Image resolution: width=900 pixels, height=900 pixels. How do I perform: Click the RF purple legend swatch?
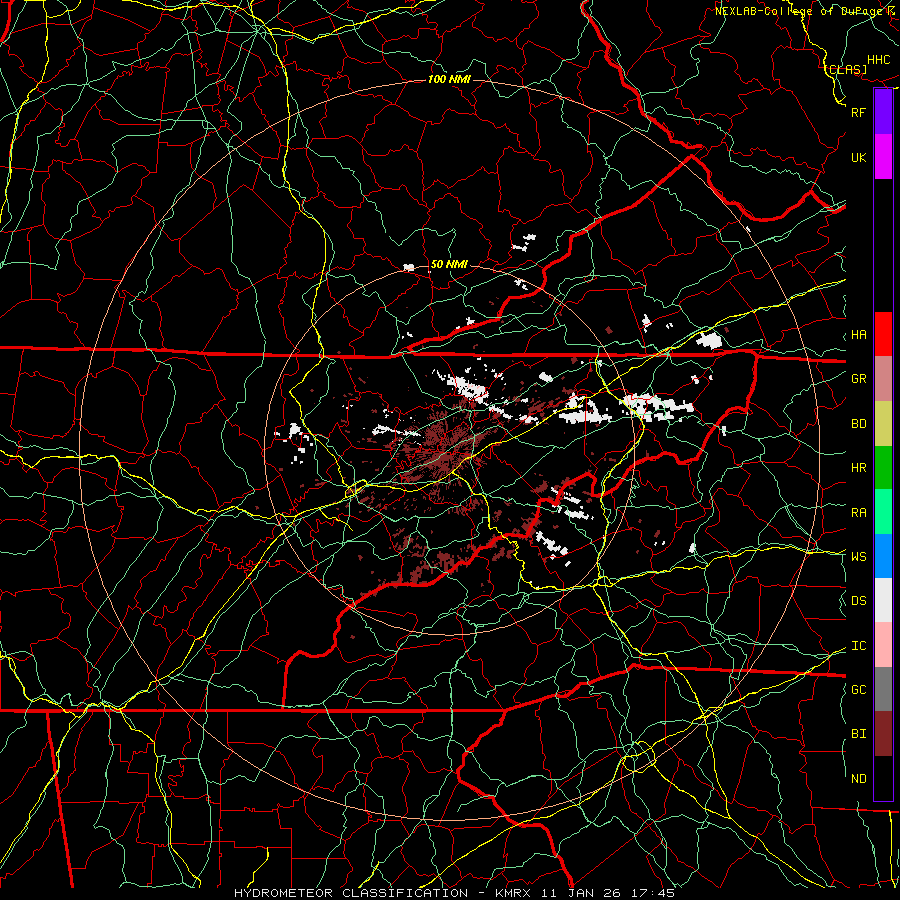[883, 112]
